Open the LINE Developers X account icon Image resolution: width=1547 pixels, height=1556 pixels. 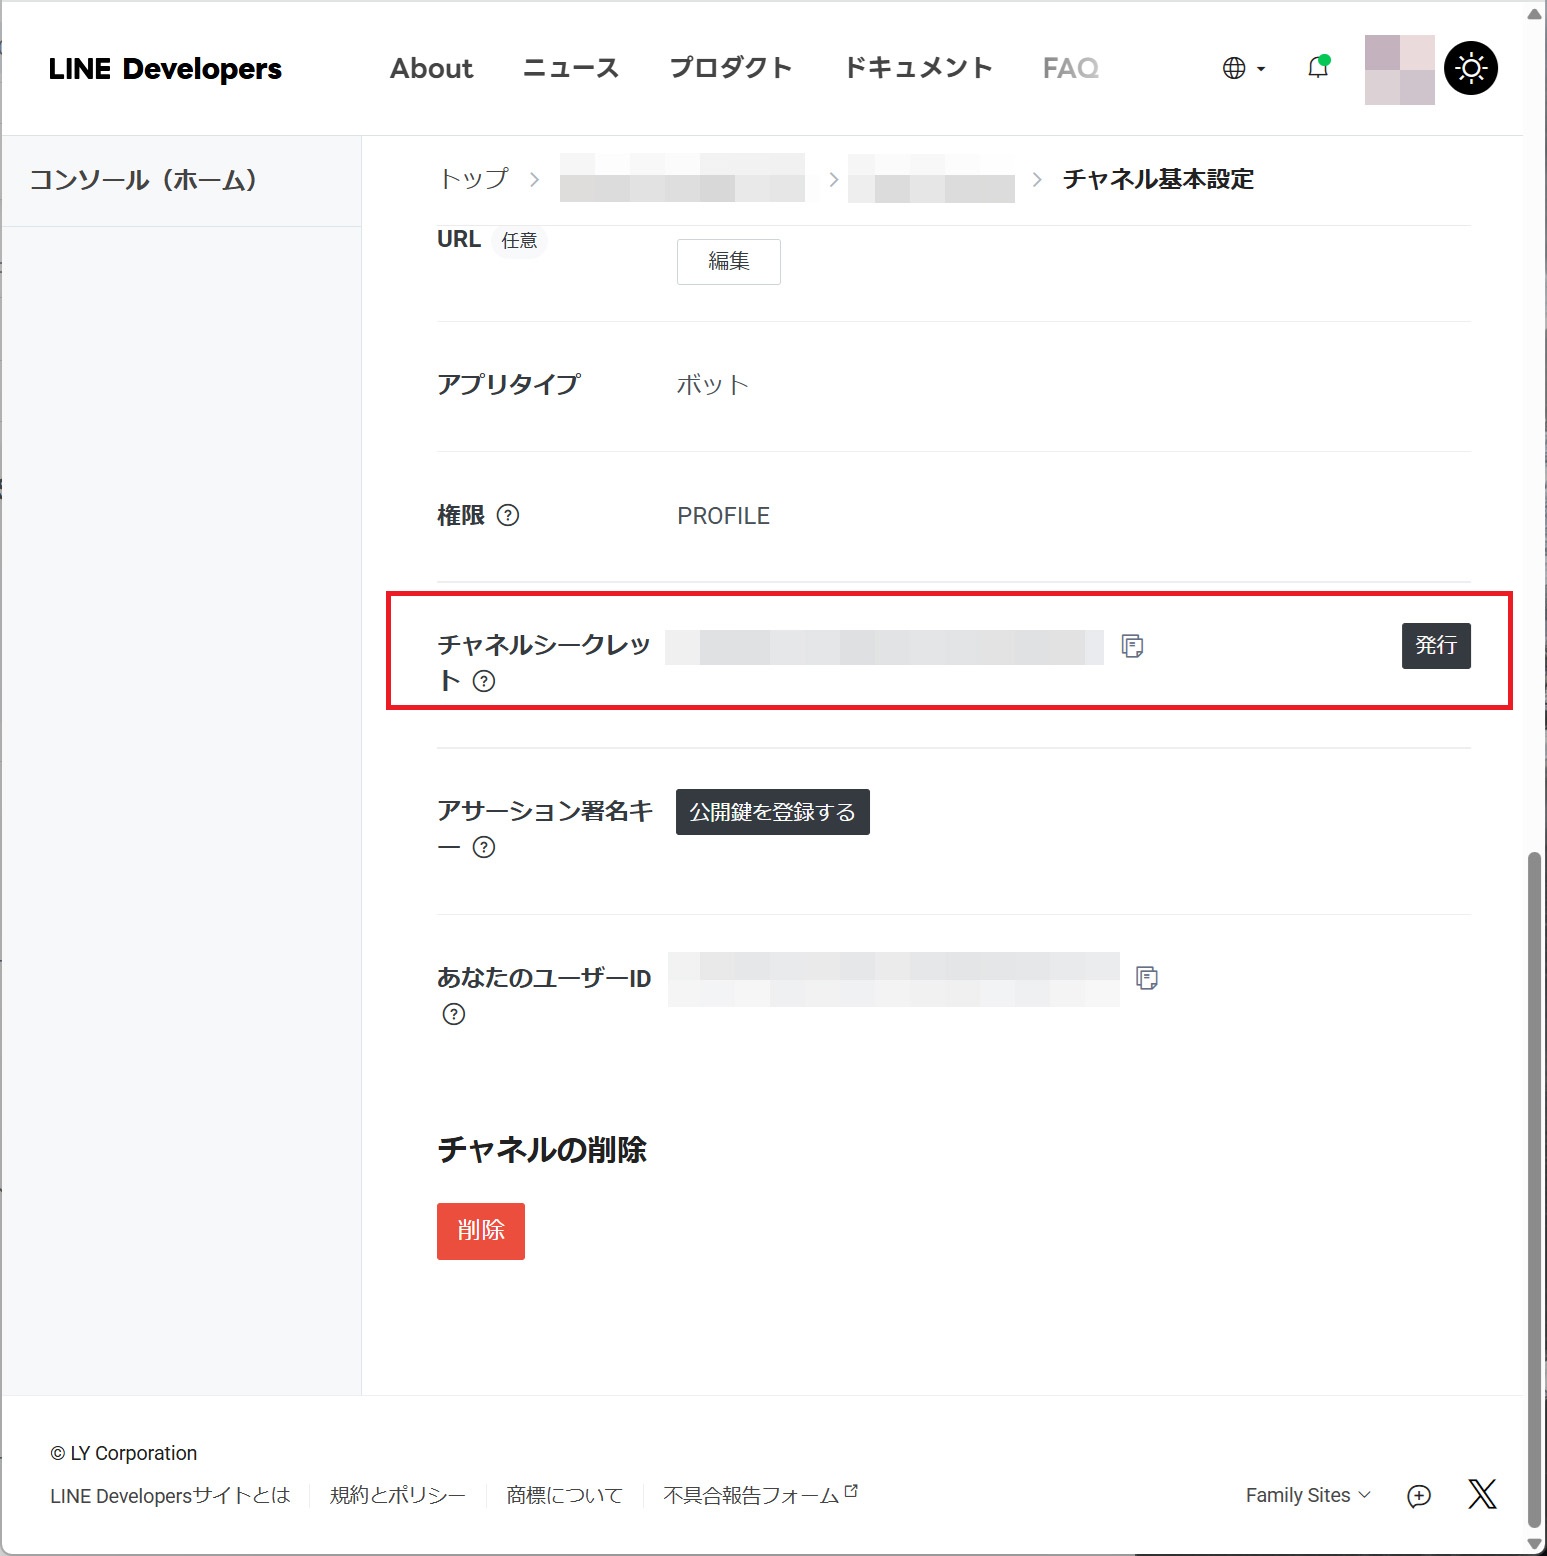1483,1494
